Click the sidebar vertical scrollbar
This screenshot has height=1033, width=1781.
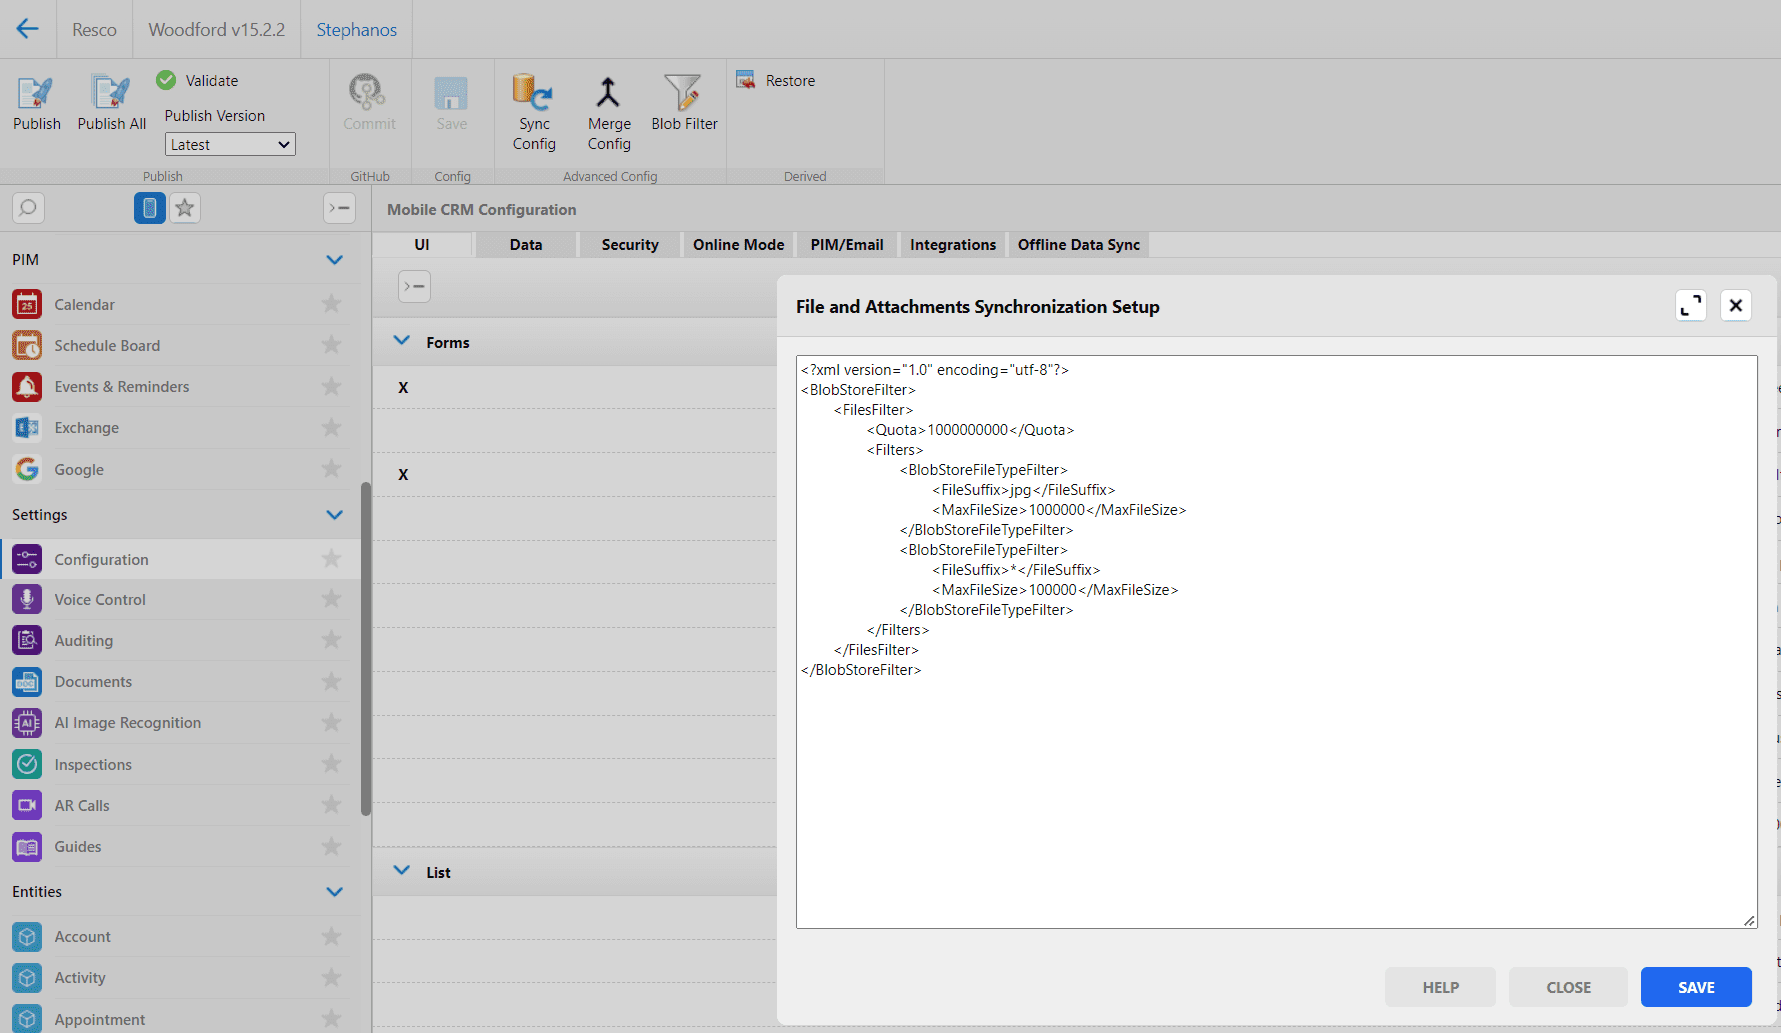(366, 650)
